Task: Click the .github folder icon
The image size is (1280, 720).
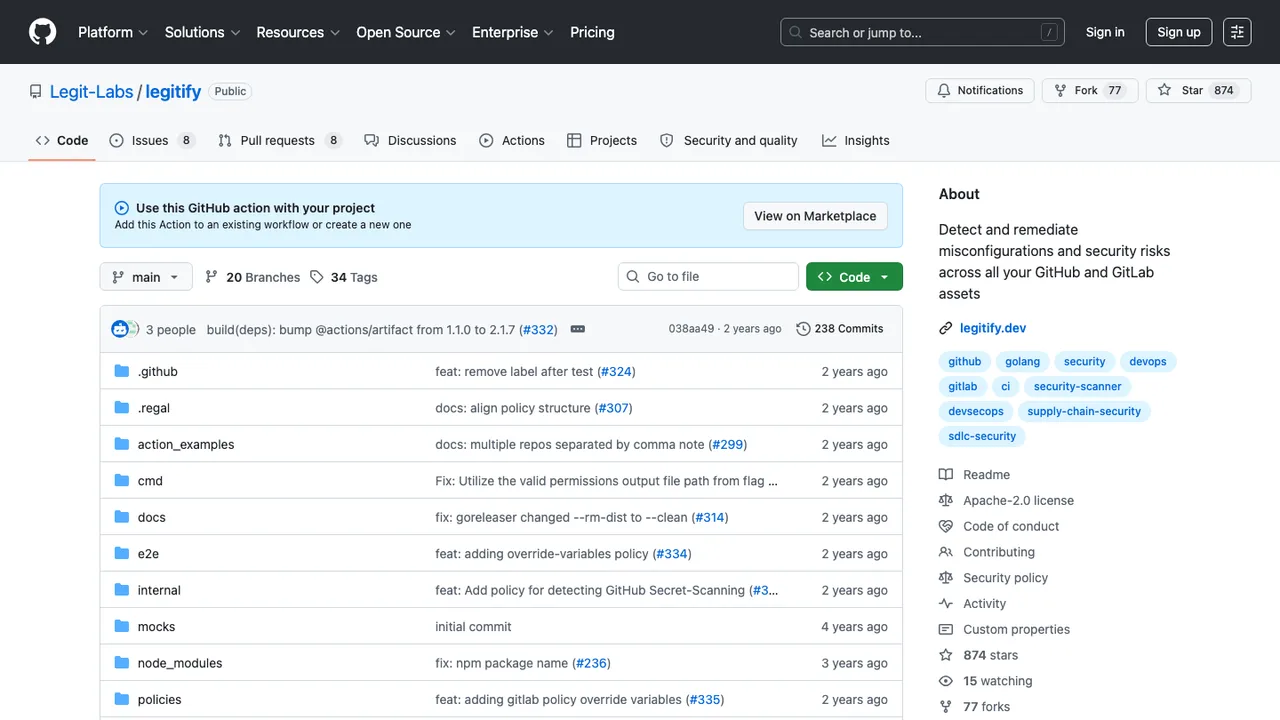Action: [x=122, y=371]
